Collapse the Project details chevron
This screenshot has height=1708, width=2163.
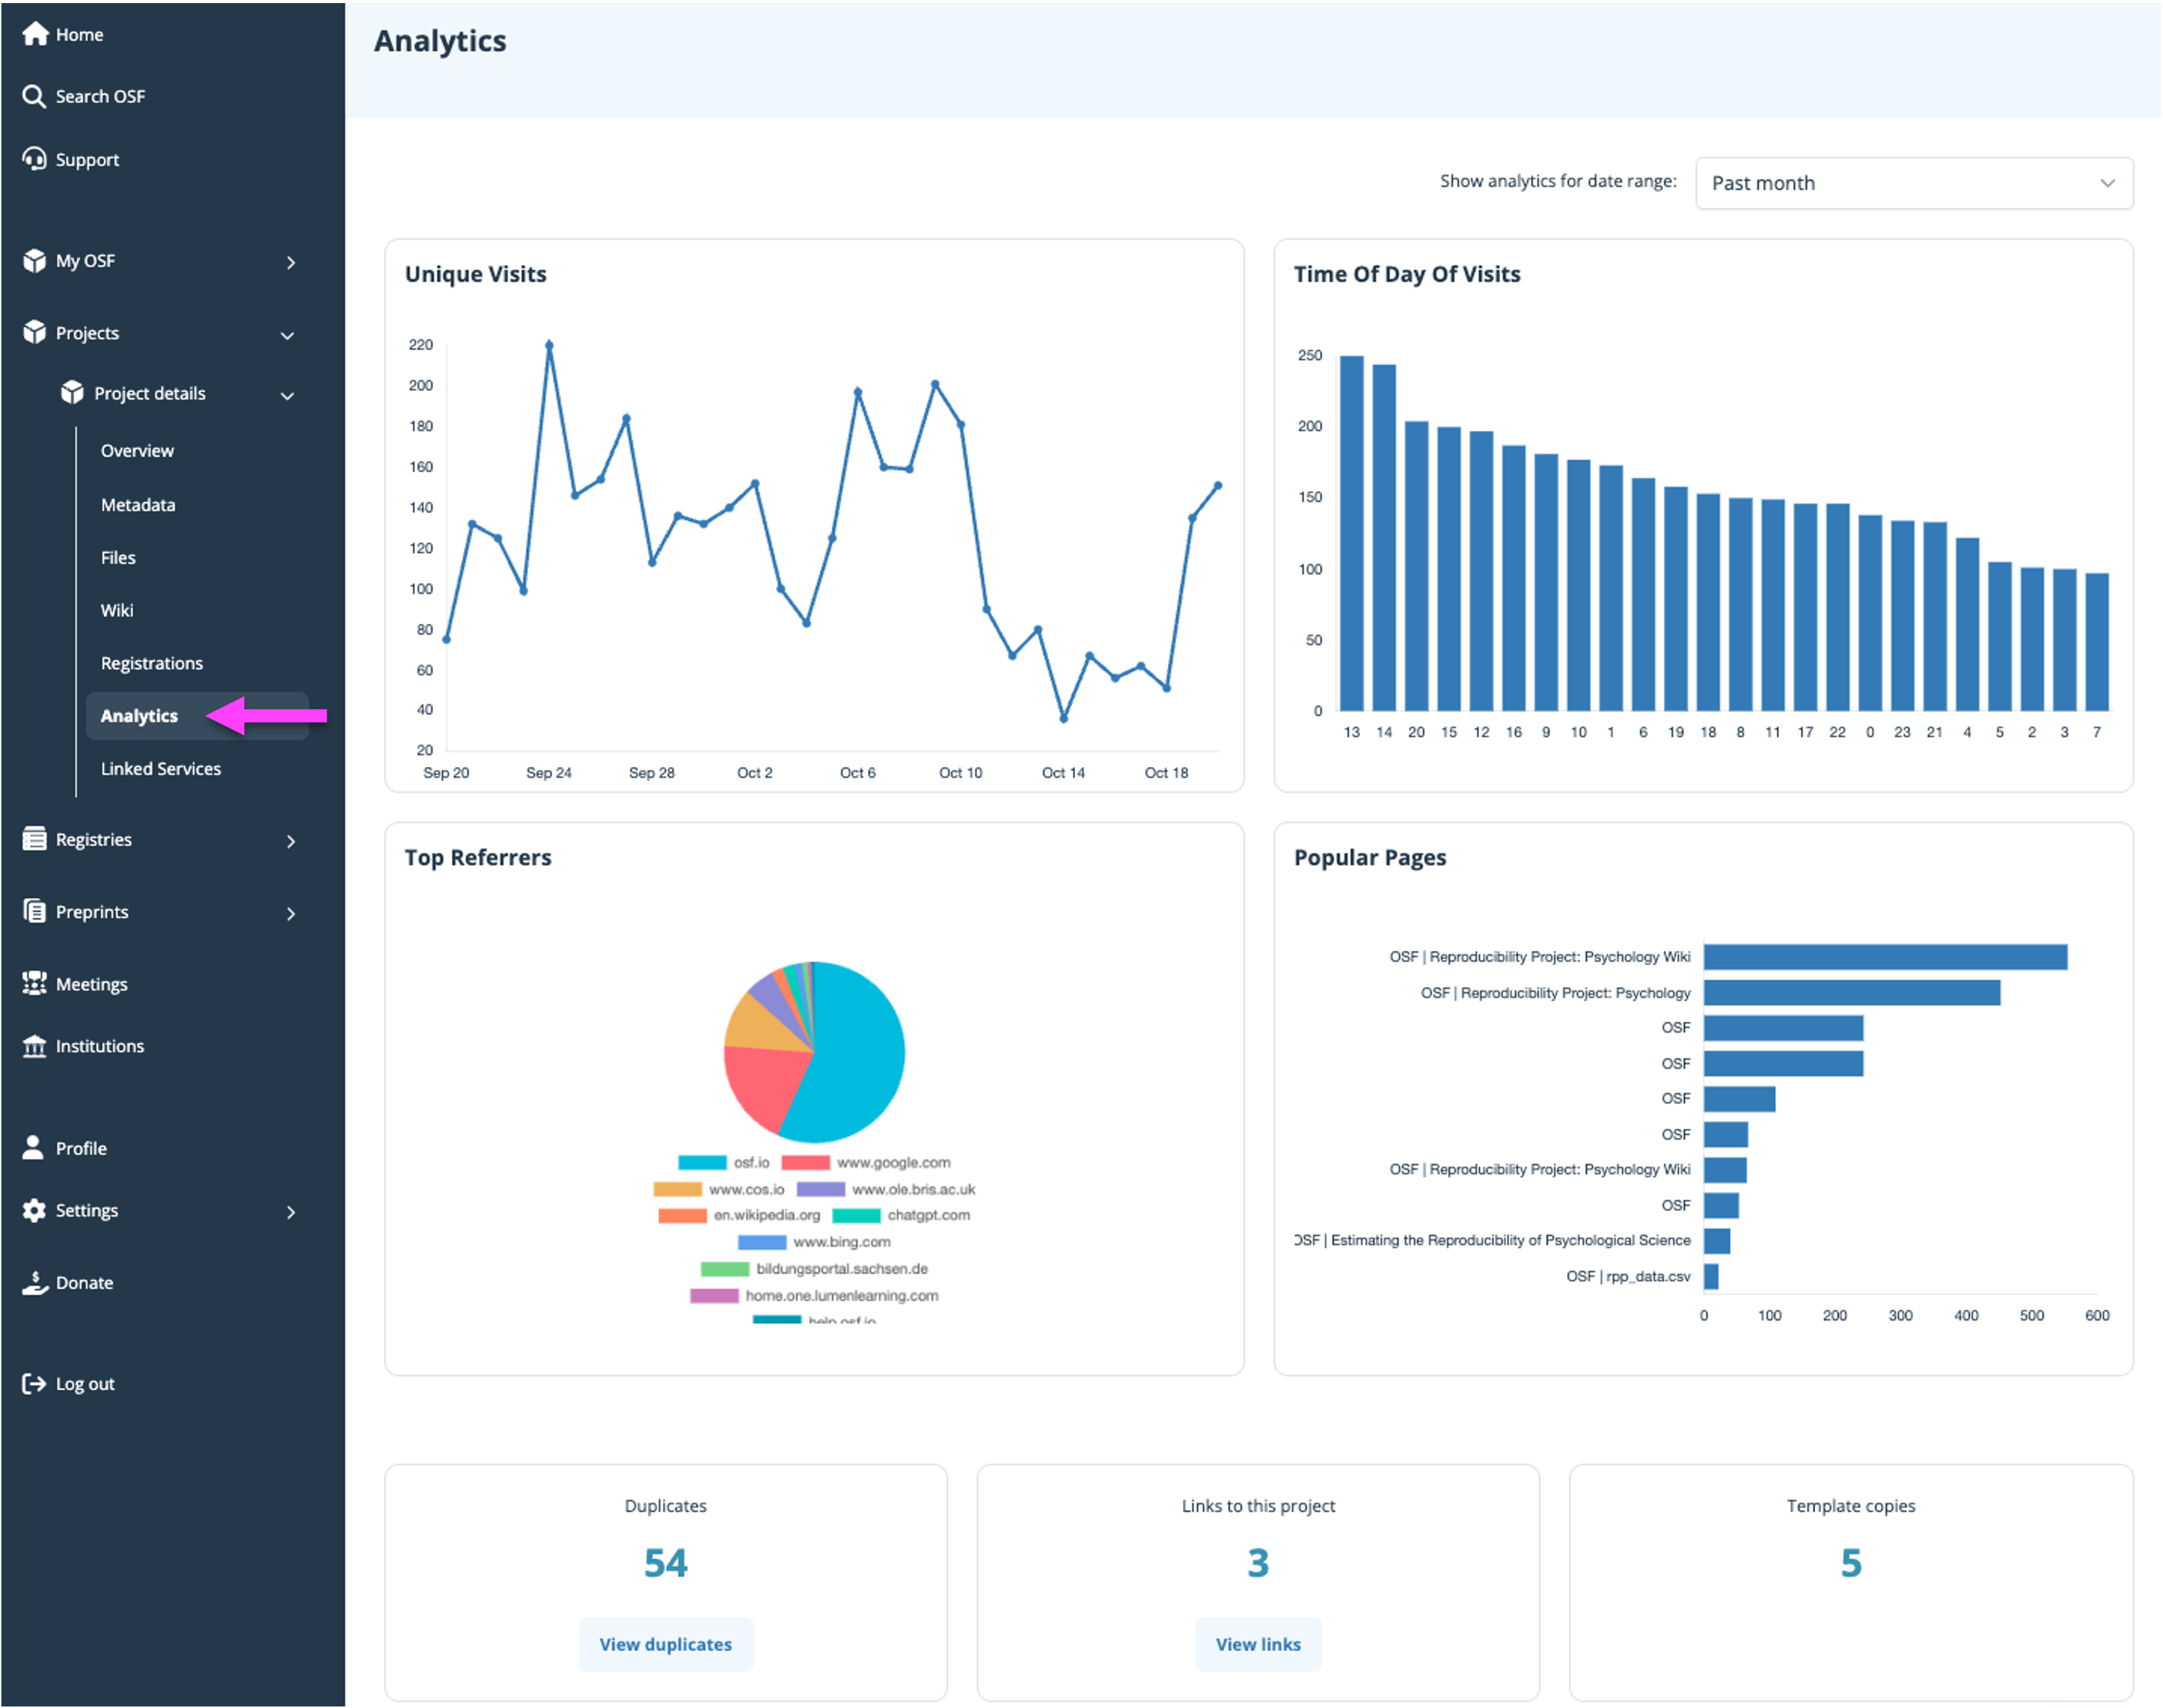tap(287, 395)
